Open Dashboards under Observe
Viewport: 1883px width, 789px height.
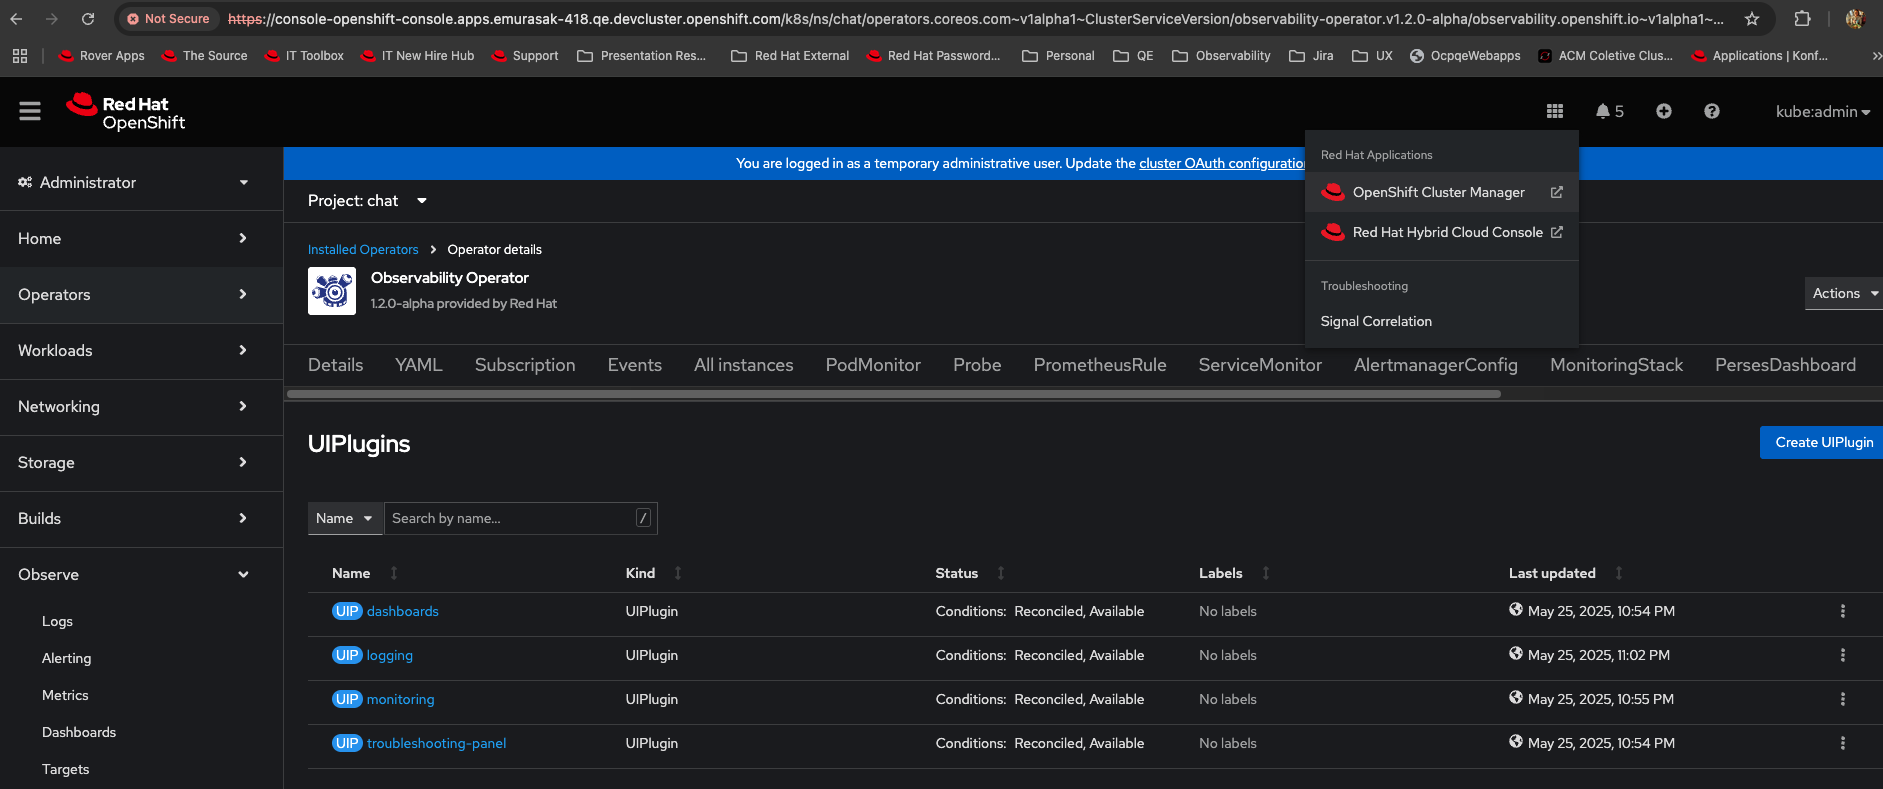click(x=79, y=732)
